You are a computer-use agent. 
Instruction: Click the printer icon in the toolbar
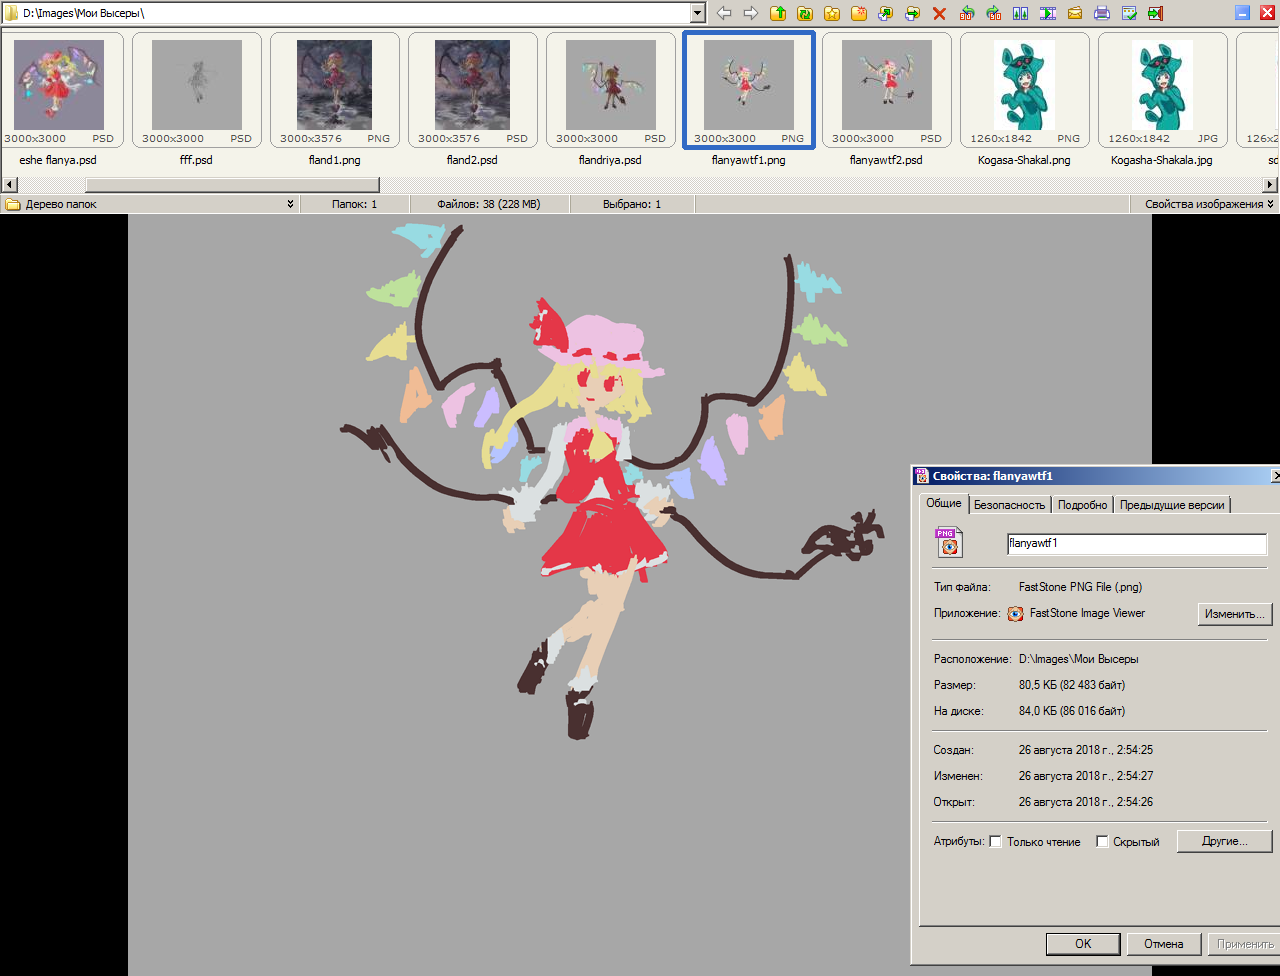click(x=1102, y=13)
